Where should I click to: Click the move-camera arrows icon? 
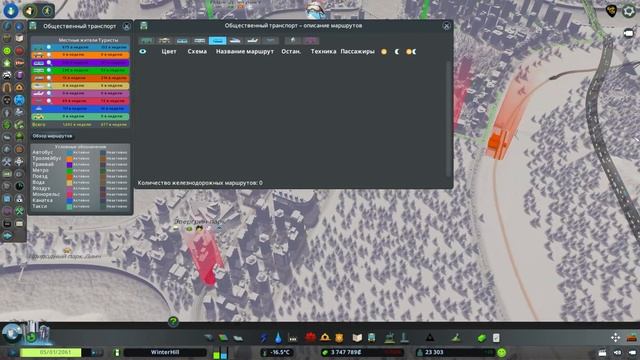click(616, 338)
